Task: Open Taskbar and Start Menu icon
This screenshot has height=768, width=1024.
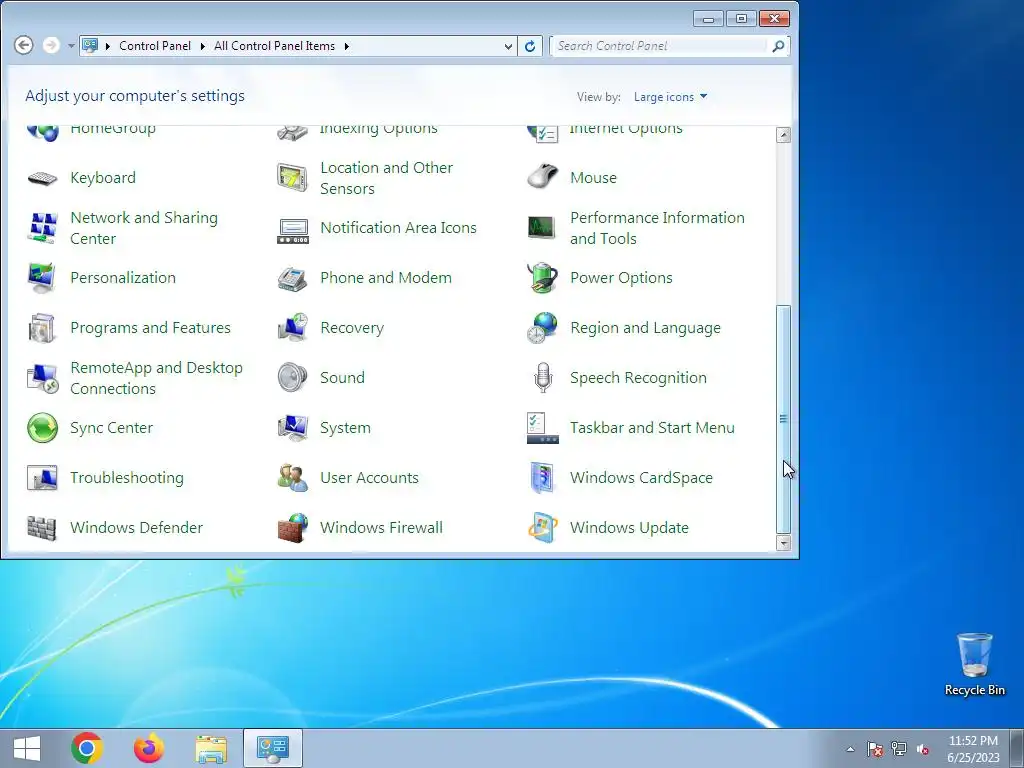Action: (542, 428)
